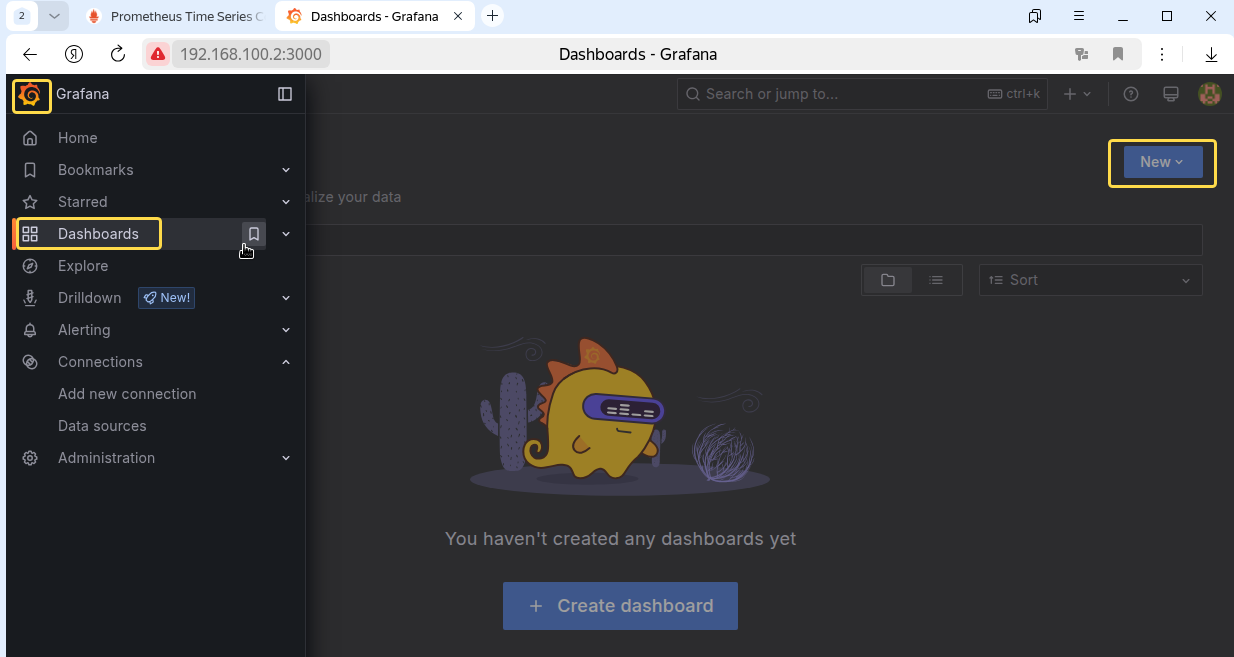Image resolution: width=1234 pixels, height=657 pixels.
Task: Open the Sort dropdown
Action: [x=1090, y=280]
